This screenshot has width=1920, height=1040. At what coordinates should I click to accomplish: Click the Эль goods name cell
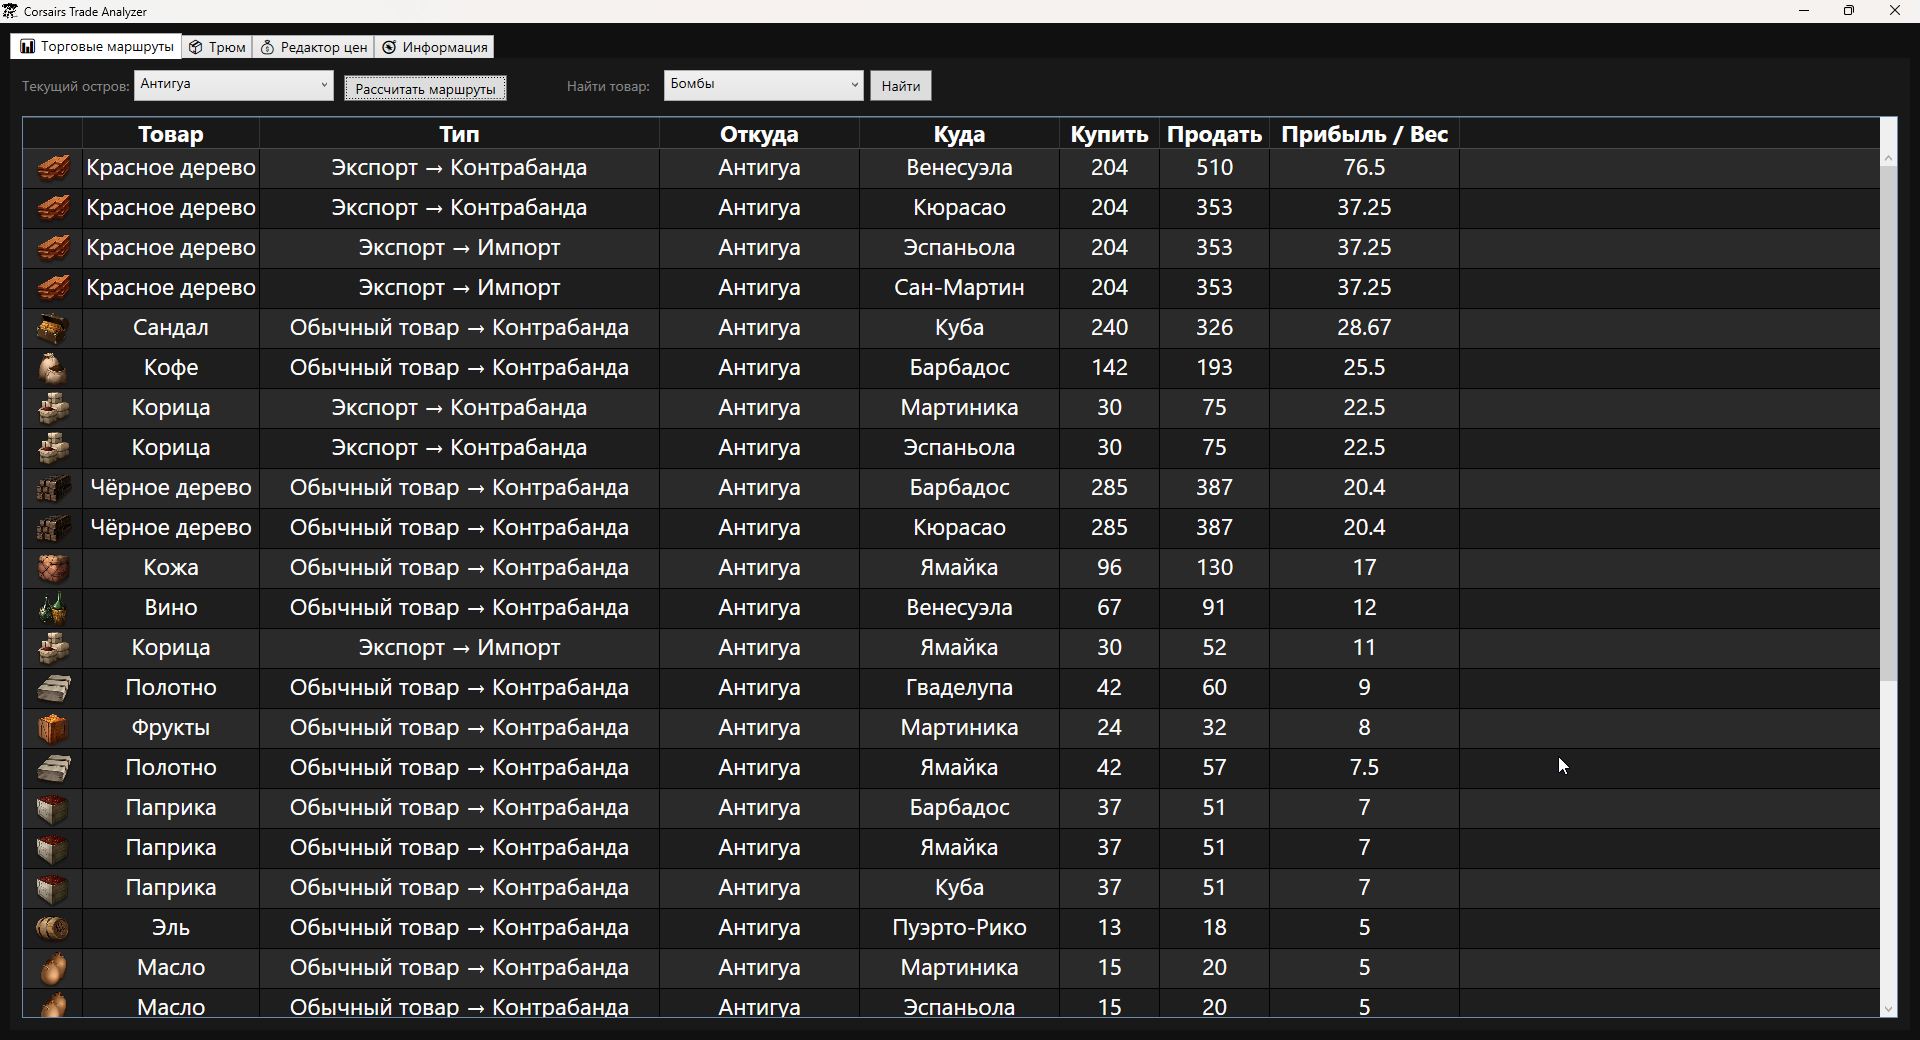171,928
